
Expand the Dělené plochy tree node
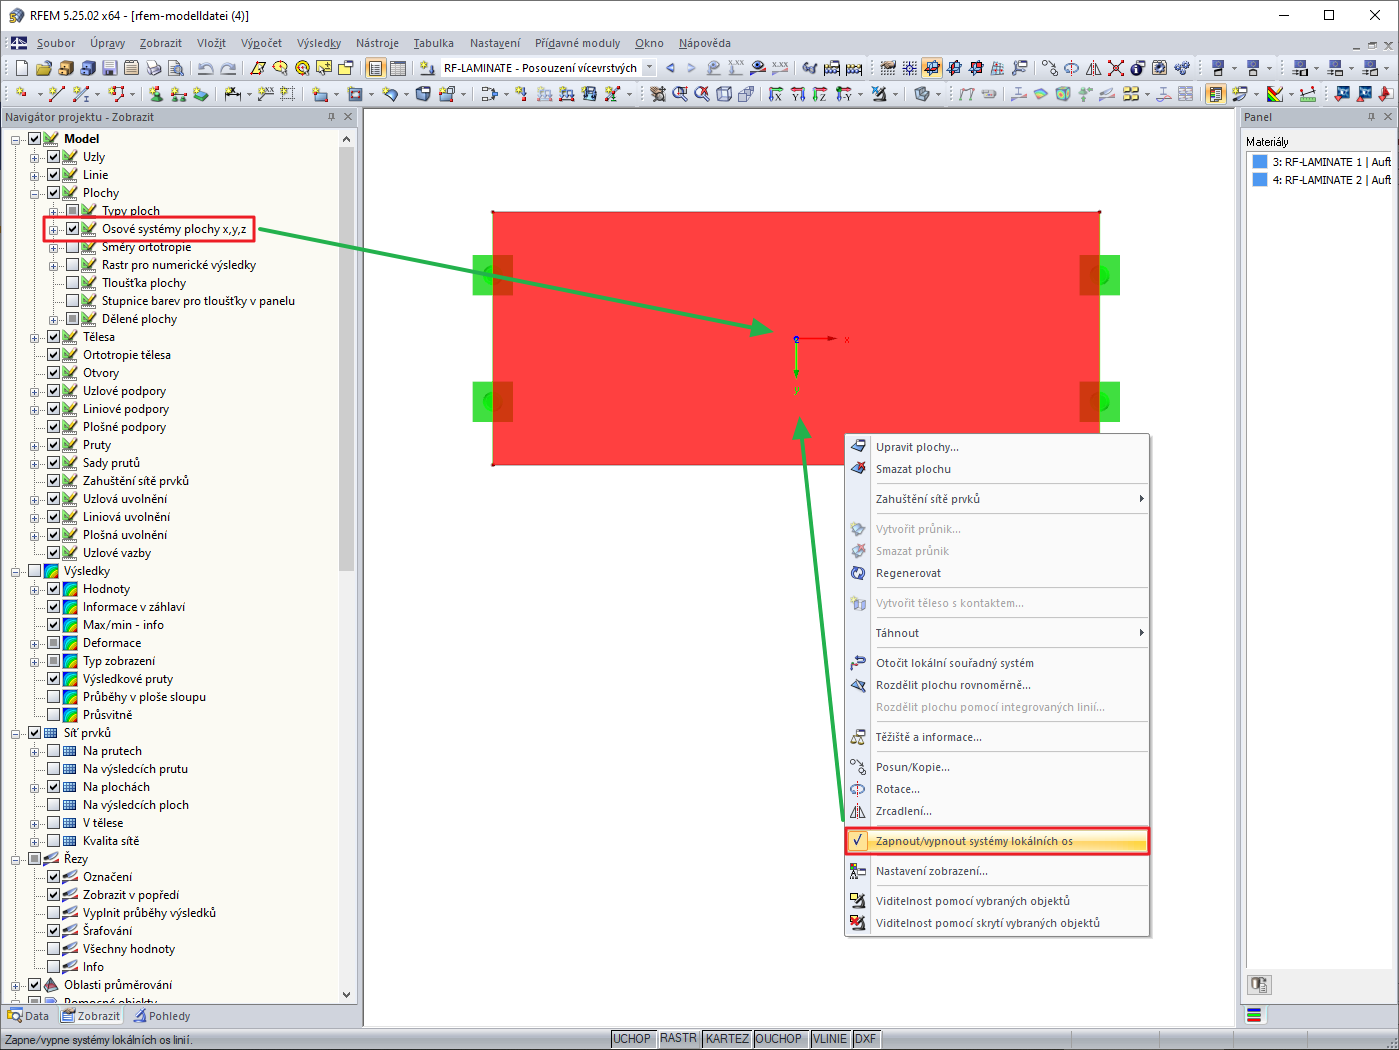54,319
